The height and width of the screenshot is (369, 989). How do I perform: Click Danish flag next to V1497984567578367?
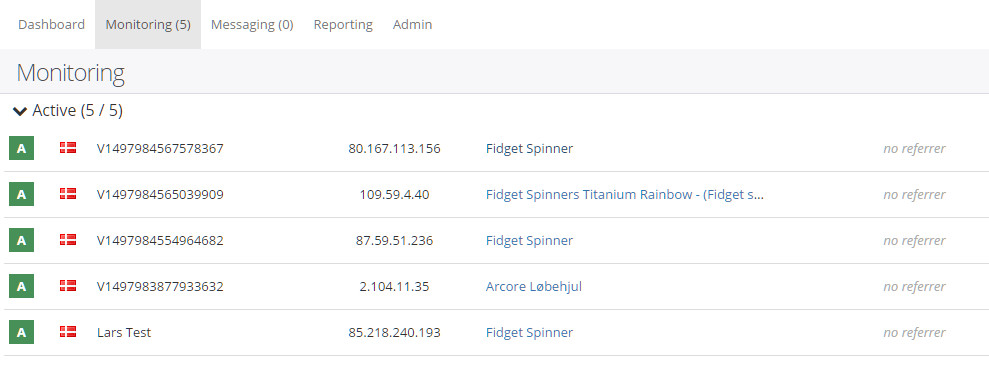(x=68, y=148)
